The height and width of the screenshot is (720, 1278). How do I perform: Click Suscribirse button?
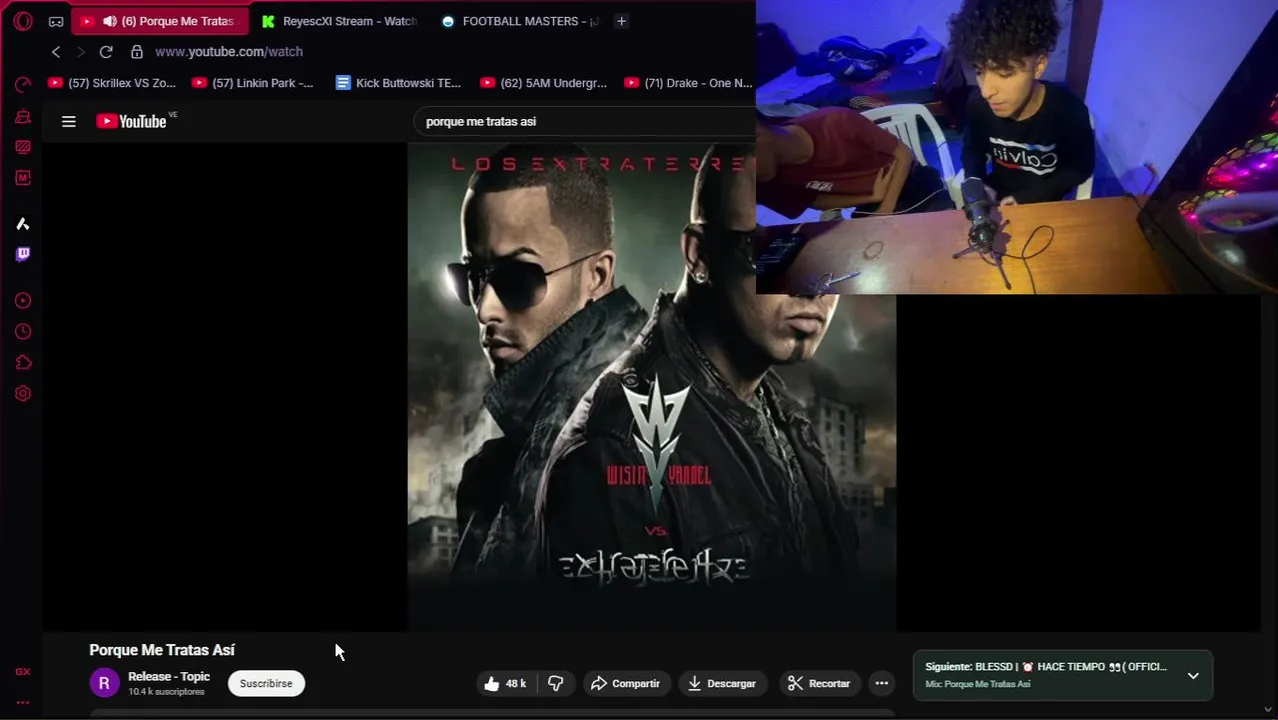pyautogui.click(x=266, y=683)
